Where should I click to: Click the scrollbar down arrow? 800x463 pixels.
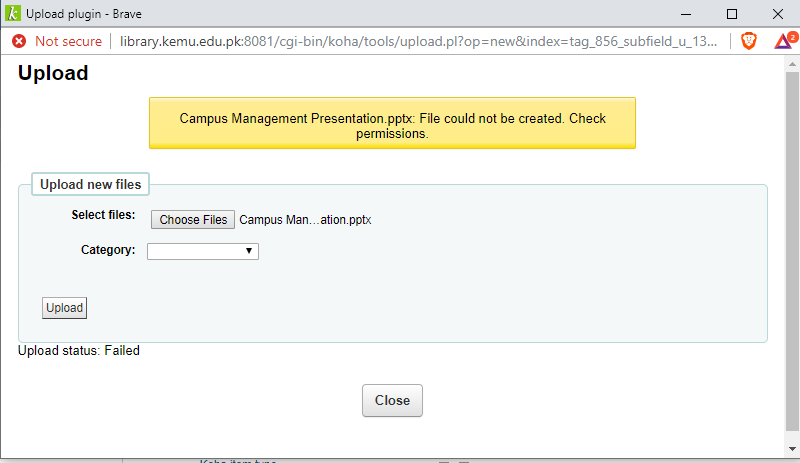coord(792,447)
